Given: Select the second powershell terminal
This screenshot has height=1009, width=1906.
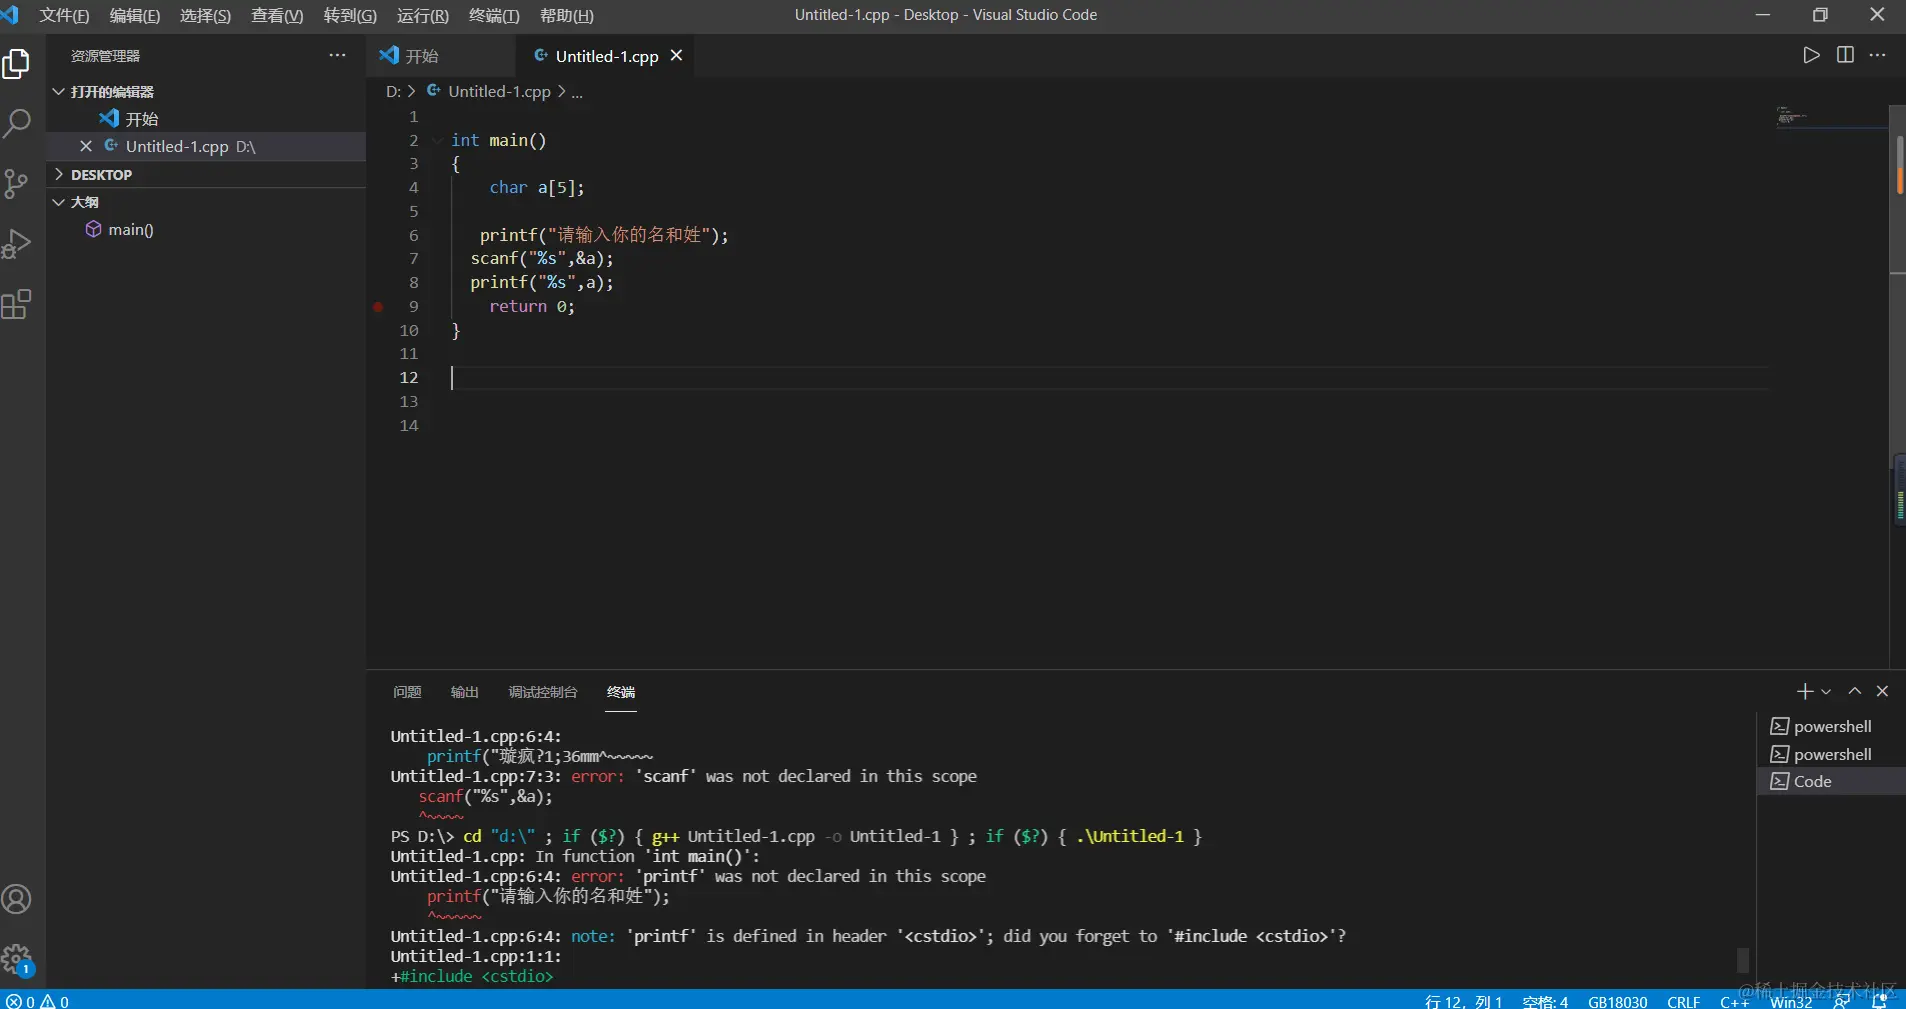Looking at the screenshot, I should pyautogui.click(x=1830, y=754).
